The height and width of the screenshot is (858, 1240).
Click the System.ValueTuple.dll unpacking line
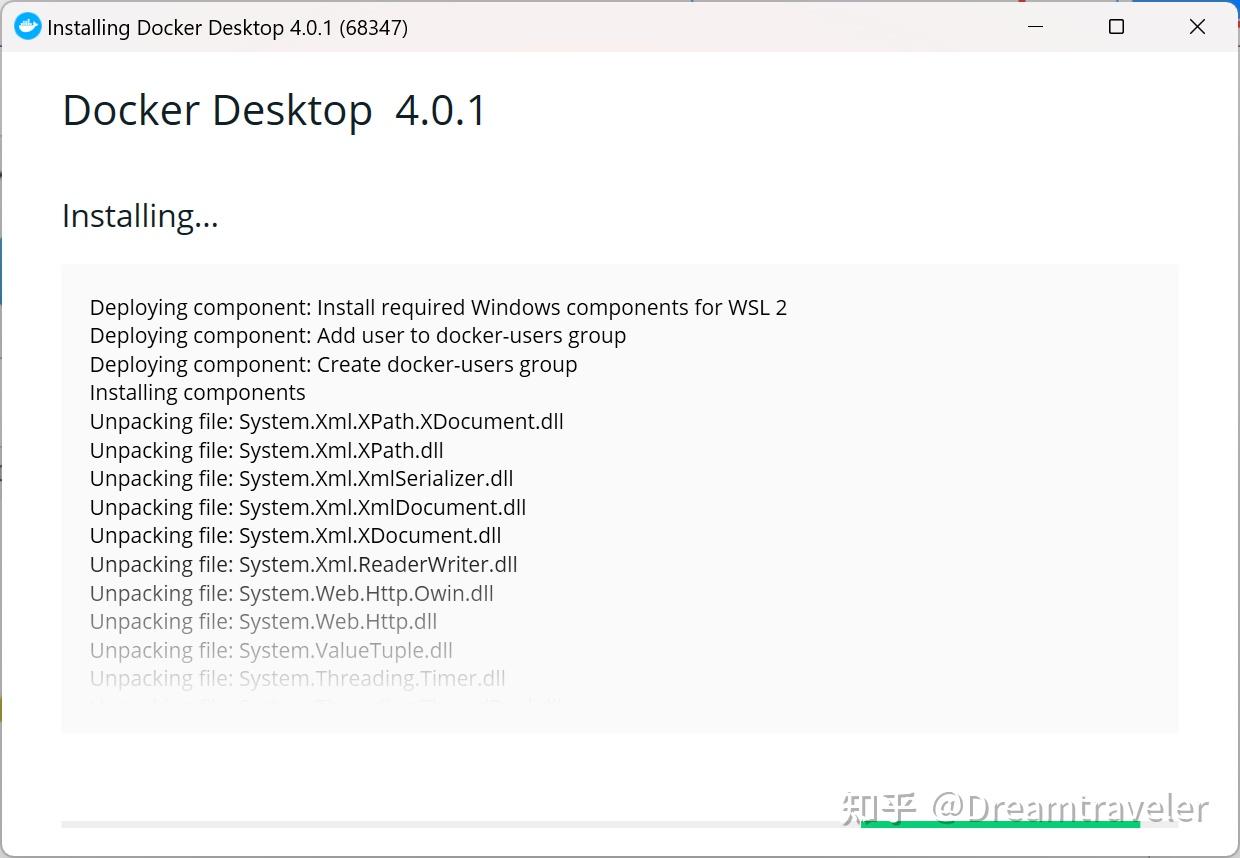[271, 650]
